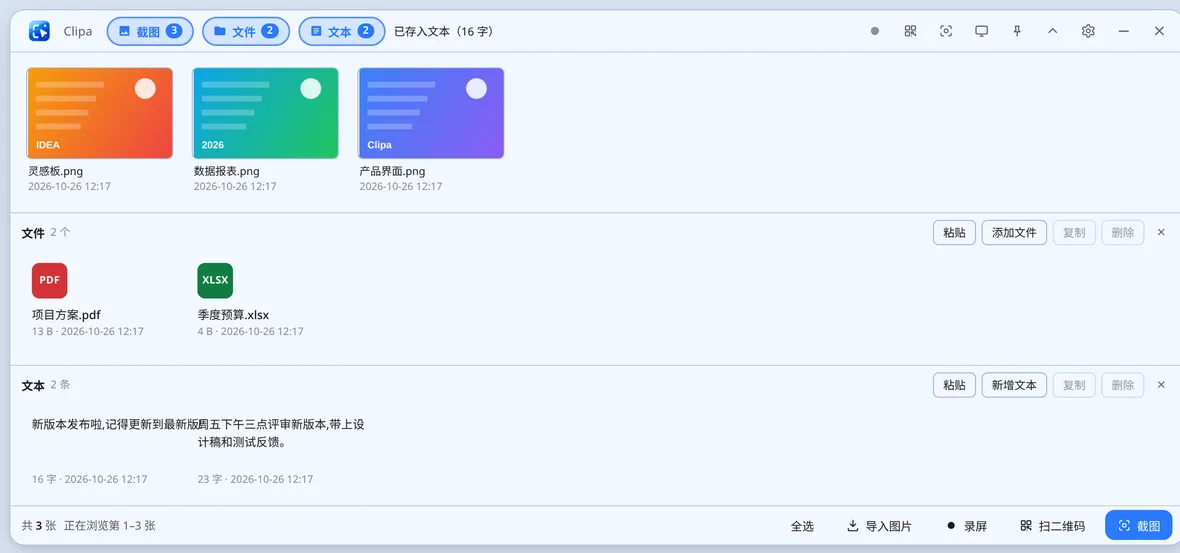Open the 灵感板.png screenshot thumbnail
Image resolution: width=1180 pixels, height=553 pixels.
(x=99, y=113)
